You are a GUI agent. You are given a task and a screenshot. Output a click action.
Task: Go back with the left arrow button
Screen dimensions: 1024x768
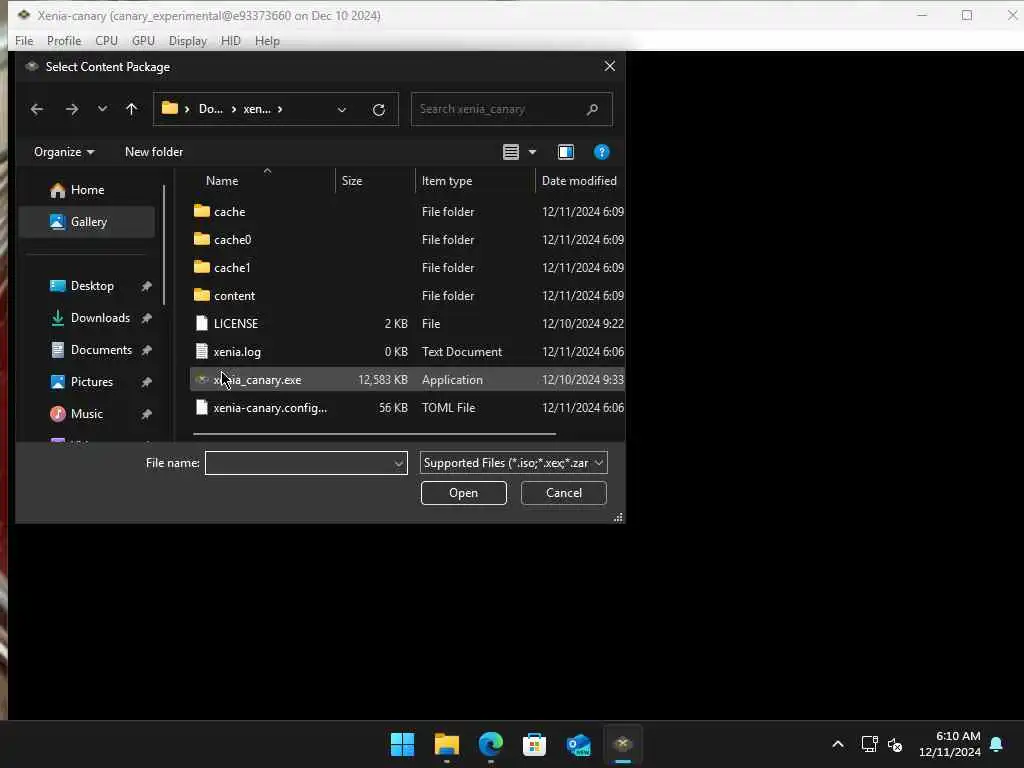[x=37, y=110]
